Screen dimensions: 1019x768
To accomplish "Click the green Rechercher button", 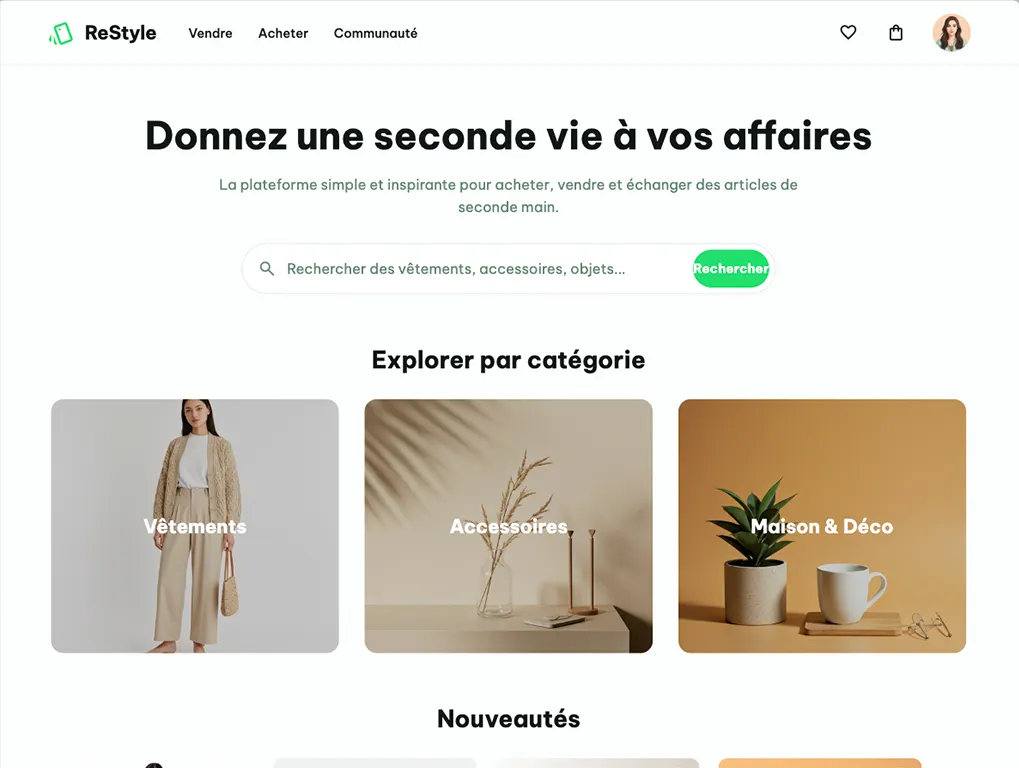I will pyautogui.click(x=730, y=268).
